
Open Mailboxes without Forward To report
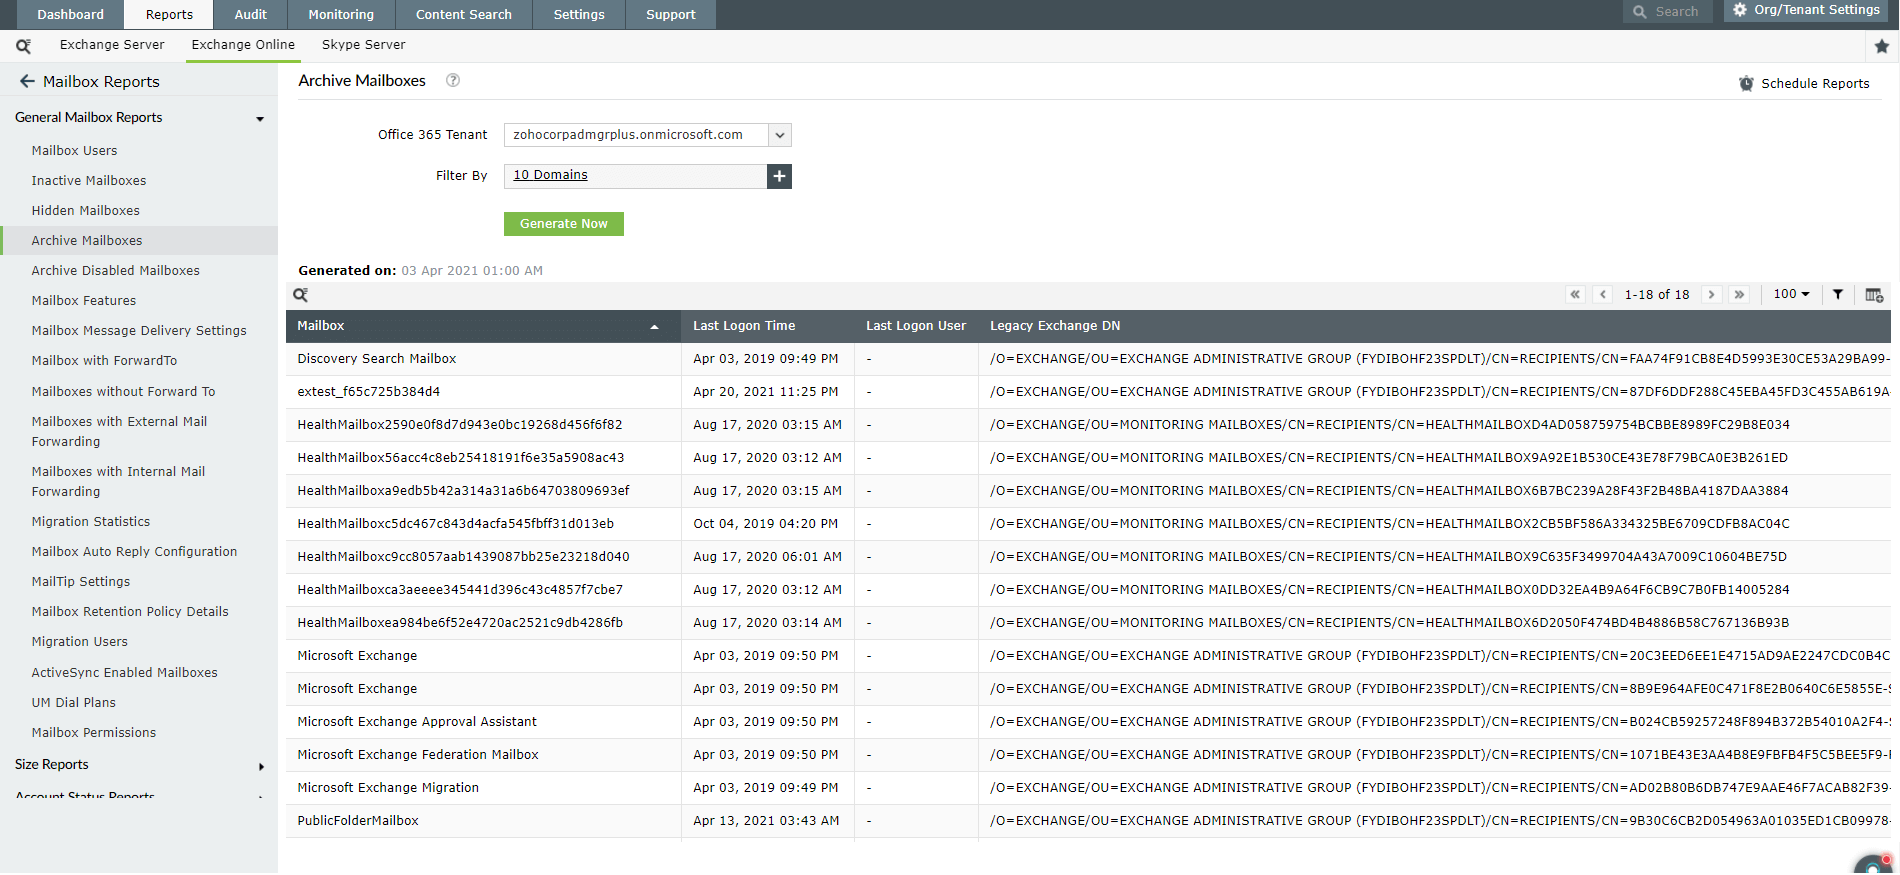pos(123,392)
